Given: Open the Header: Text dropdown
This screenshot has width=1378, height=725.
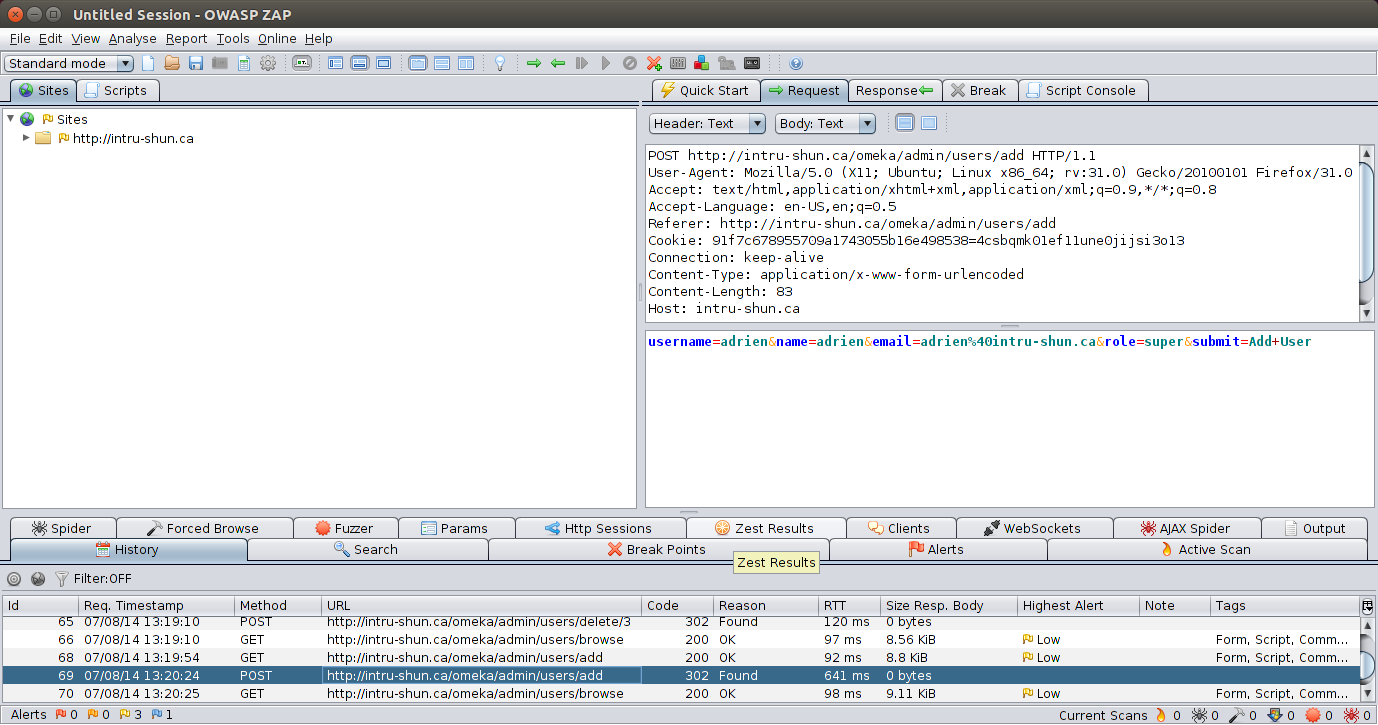Looking at the screenshot, I should pos(708,123).
